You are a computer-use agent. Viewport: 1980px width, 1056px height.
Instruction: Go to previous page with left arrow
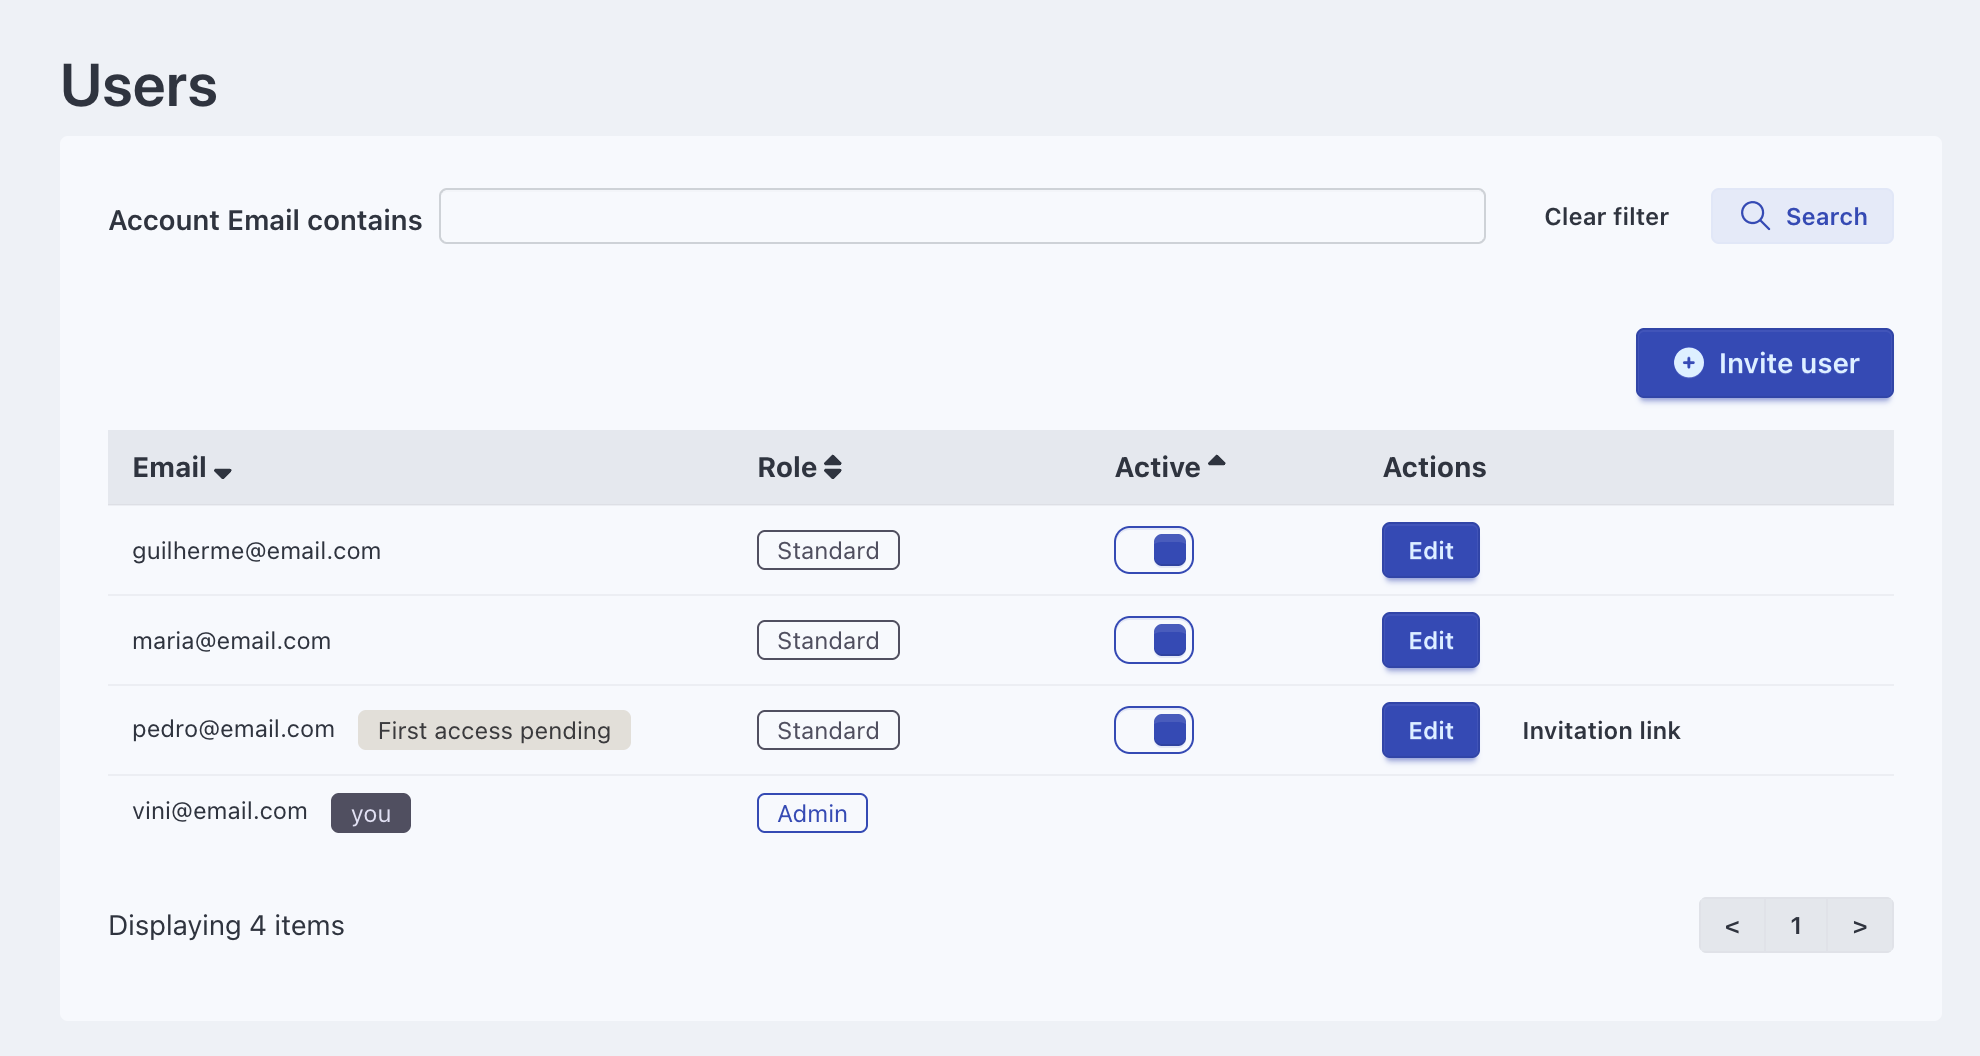click(1732, 926)
